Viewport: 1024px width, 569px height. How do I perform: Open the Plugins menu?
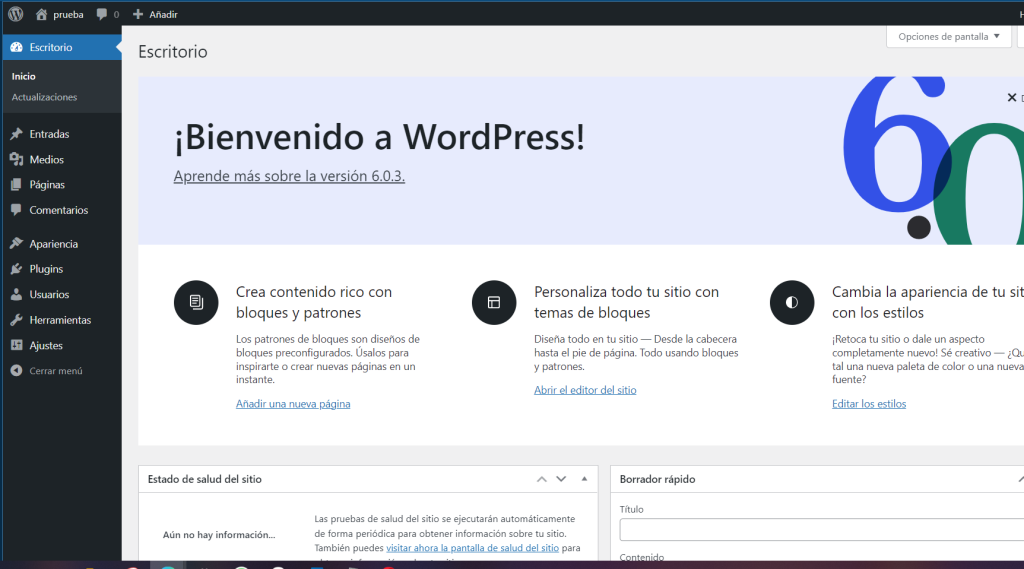point(61,269)
